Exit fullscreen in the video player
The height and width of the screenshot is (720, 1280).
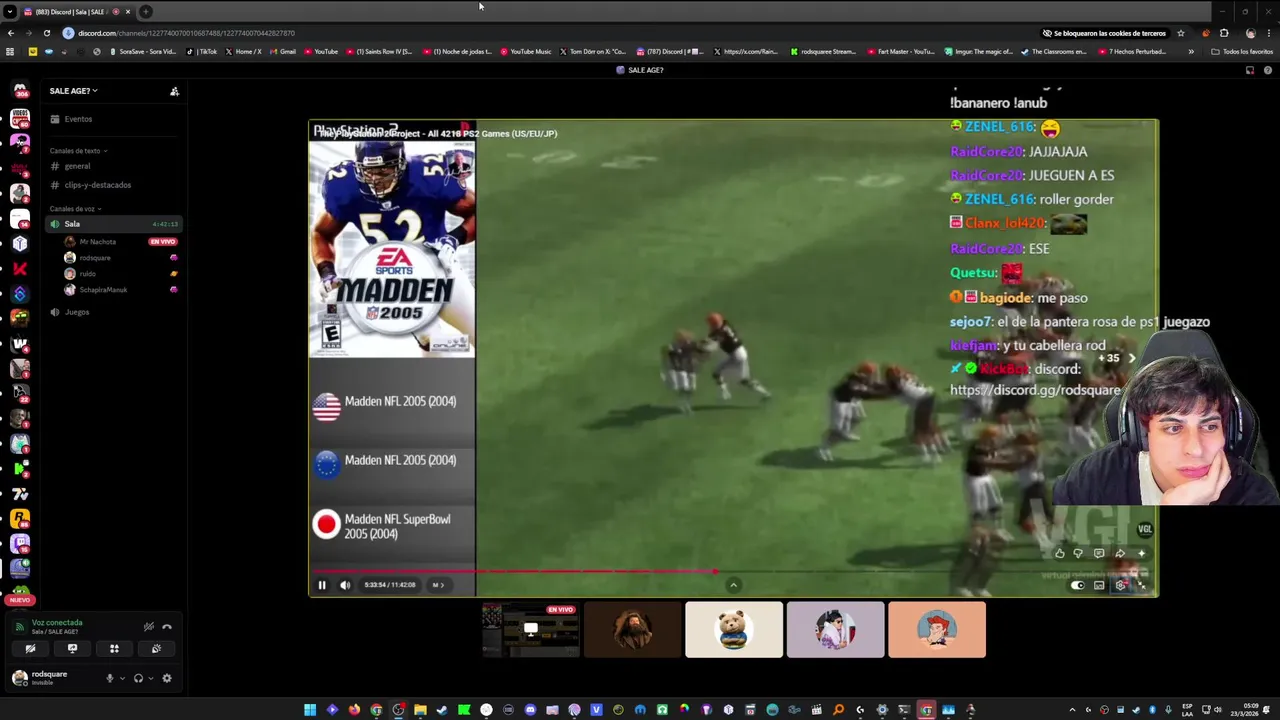(1141, 585)
